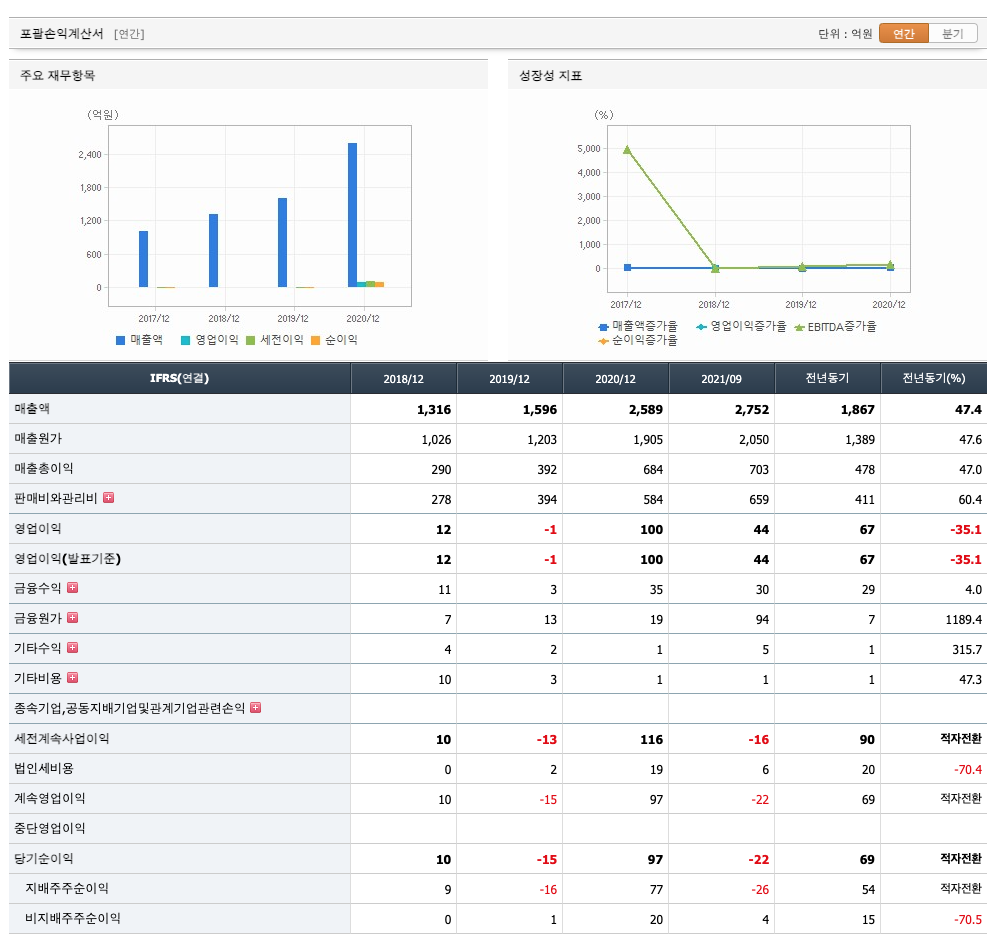The width and height of the screenshot is (998, 949).
Task: Select the 2017/12 blue sales bar
Action: (143, 259)
